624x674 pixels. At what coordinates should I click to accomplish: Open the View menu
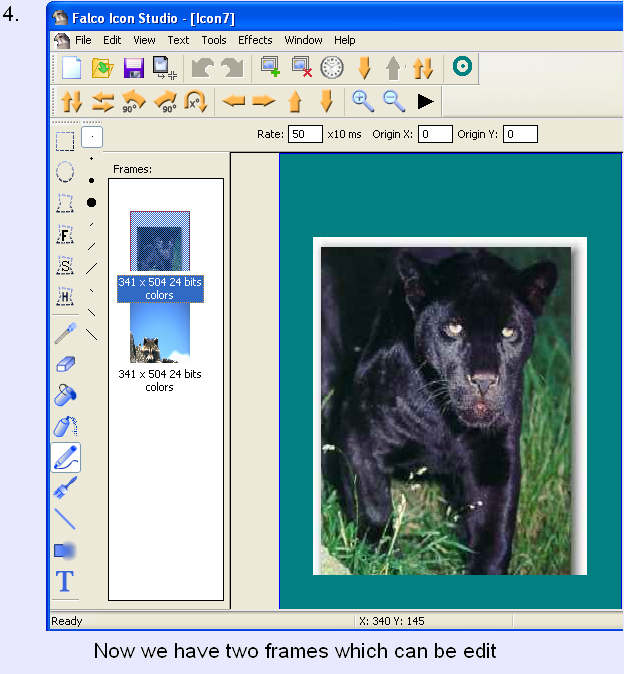pos(144,40)
